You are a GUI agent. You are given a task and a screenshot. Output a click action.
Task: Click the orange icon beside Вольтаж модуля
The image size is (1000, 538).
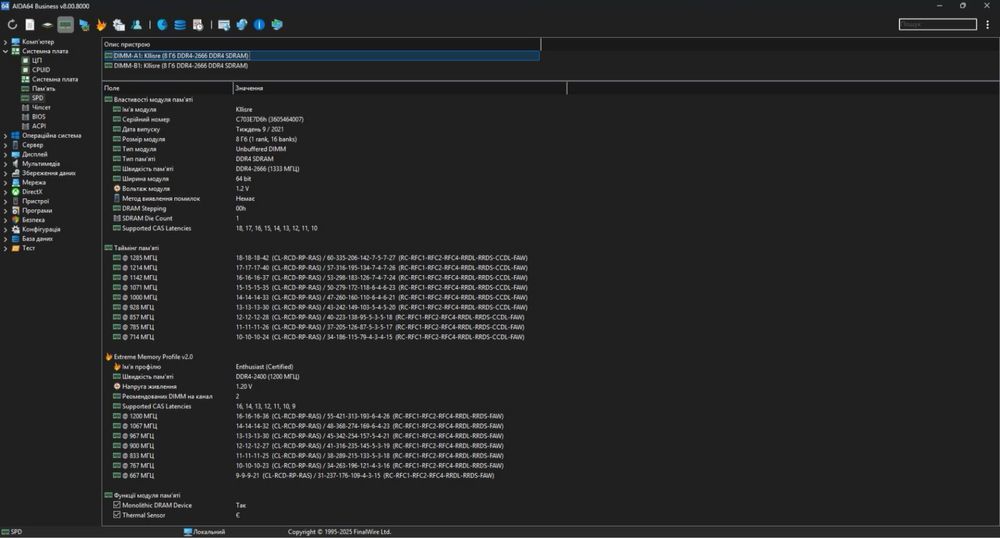(x=117, y=189)
